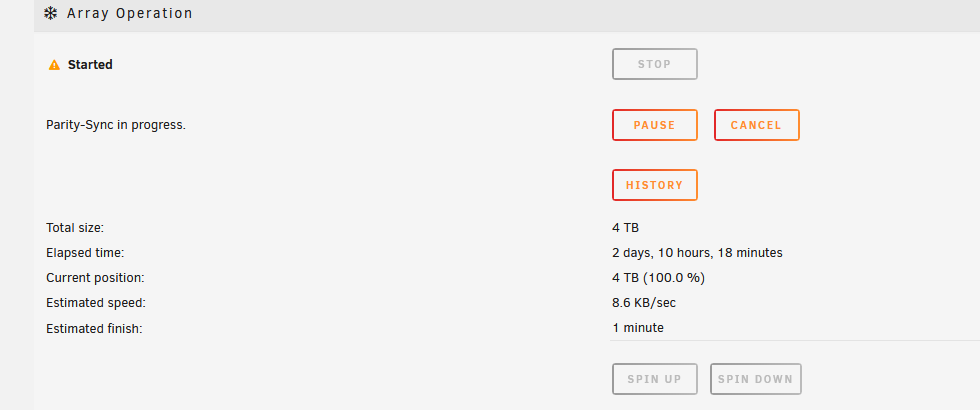The width and height of the screenshot is (980, 410).
Task: Click the Started status text
Action: [x=90, y=64]
